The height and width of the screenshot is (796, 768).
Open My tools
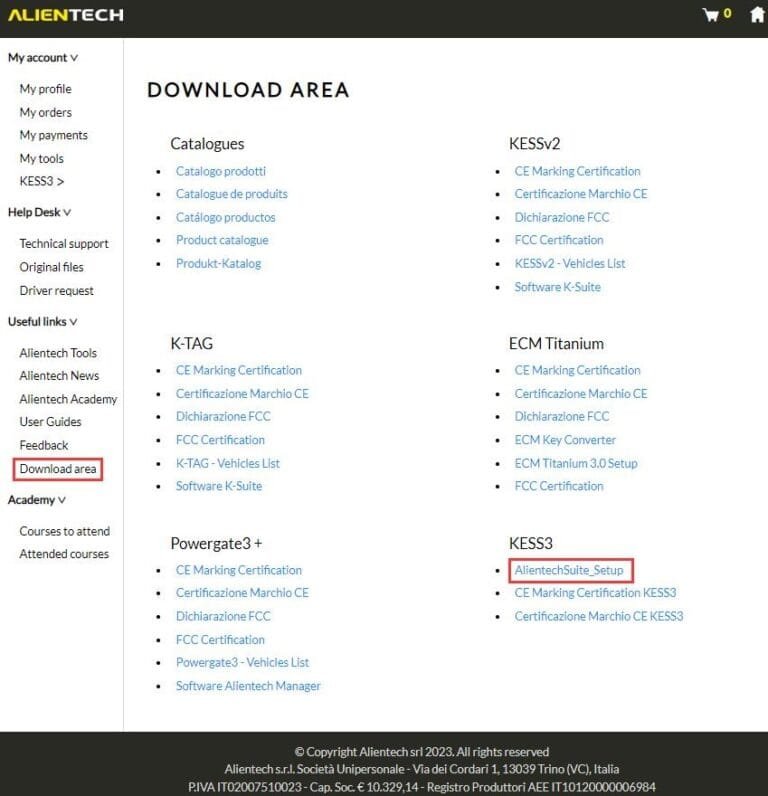[42, 158]
